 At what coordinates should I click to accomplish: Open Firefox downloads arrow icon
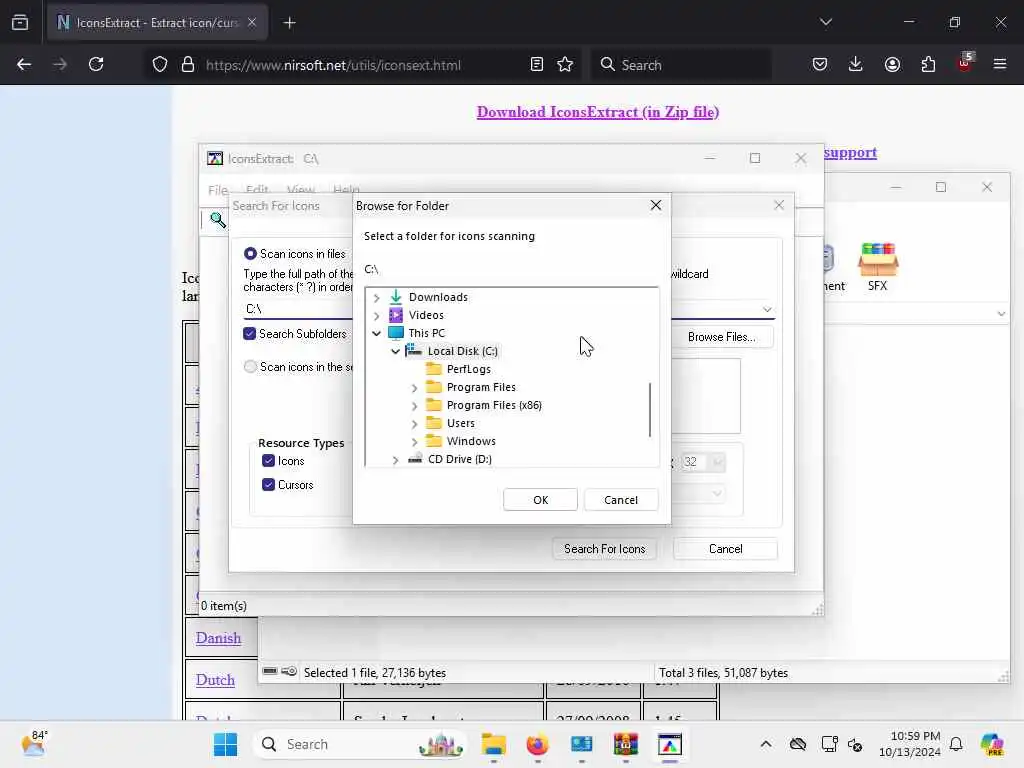pyautogui.click(x=856, y=65)
